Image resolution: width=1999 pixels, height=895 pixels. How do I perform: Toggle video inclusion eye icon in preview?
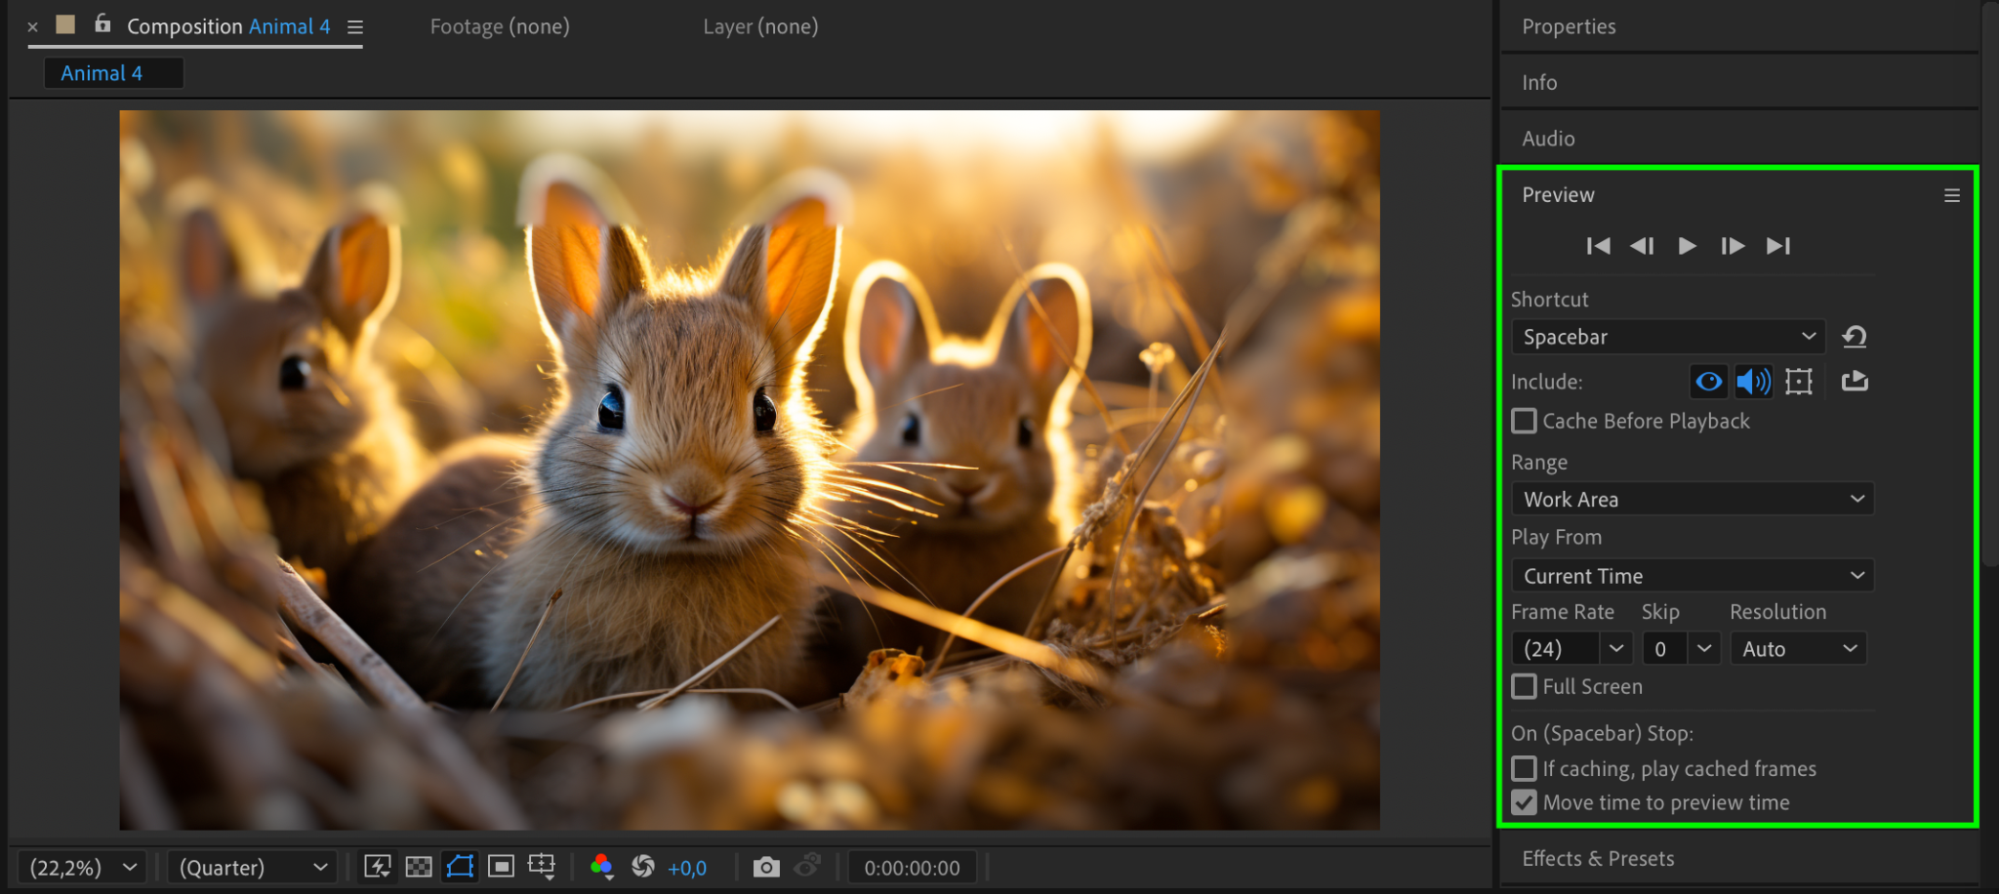coord(1709,382)
